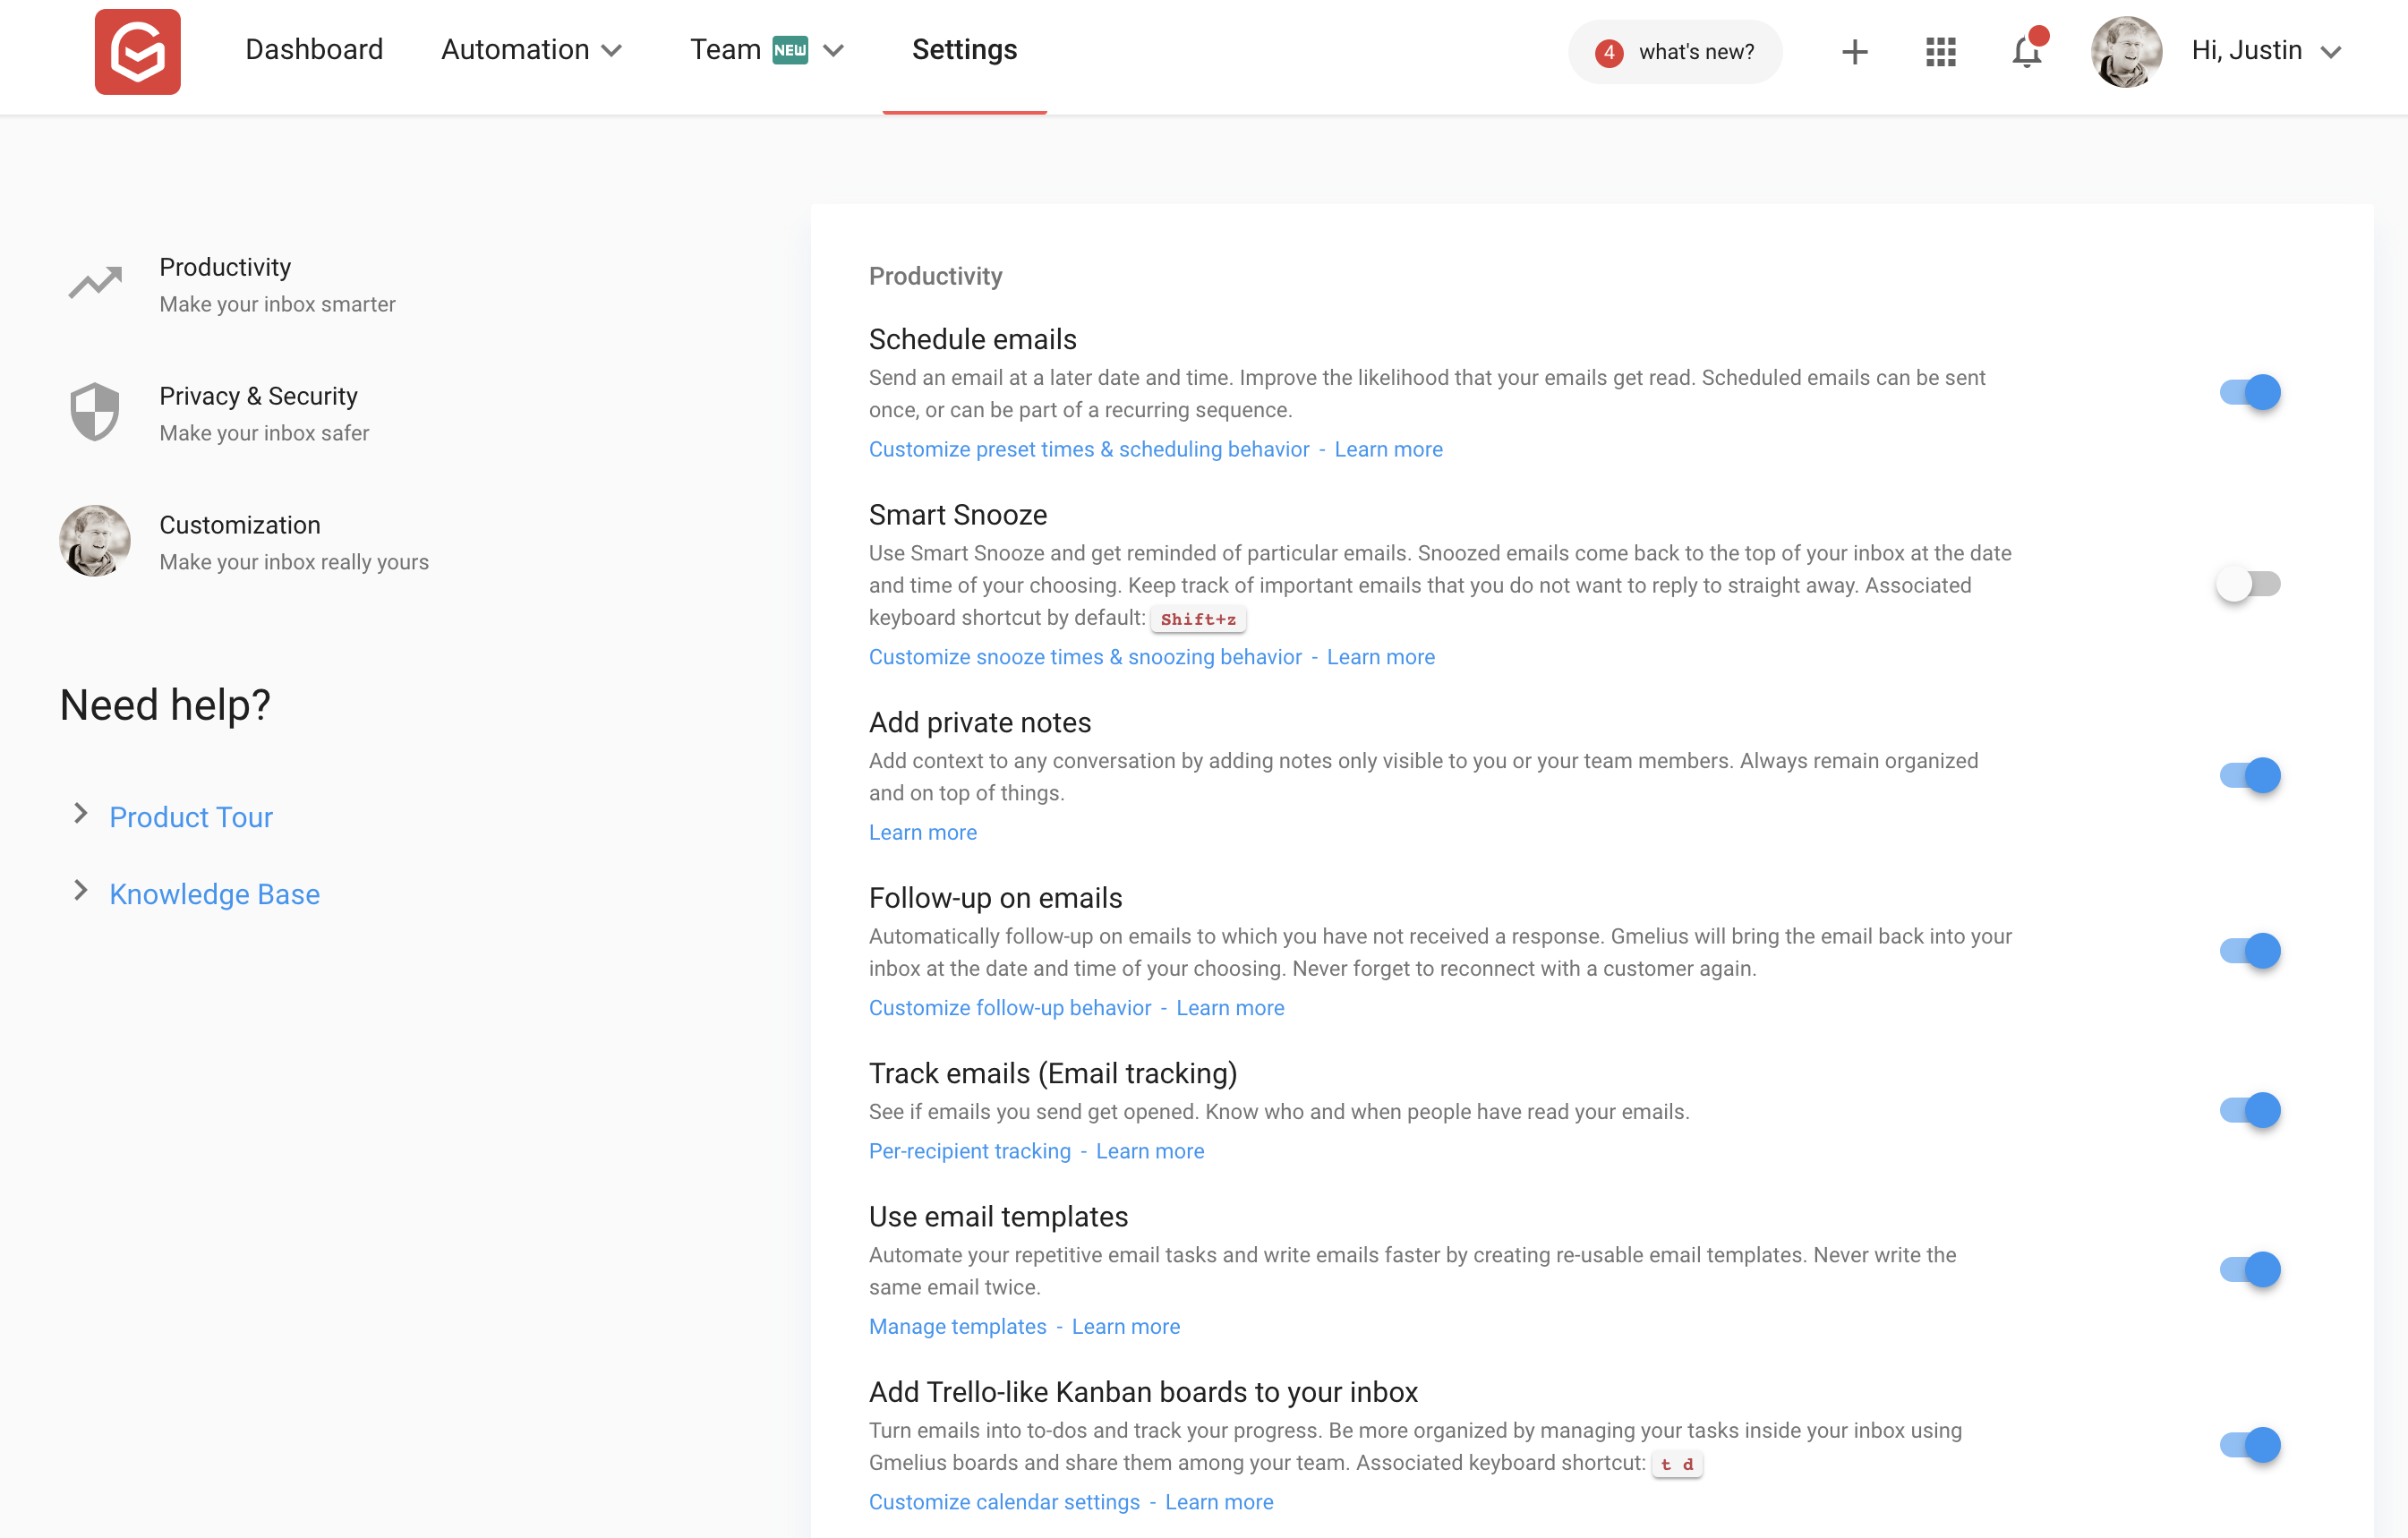
Task: Turn off Add private notes toggle
Action: click(2250, 776)
